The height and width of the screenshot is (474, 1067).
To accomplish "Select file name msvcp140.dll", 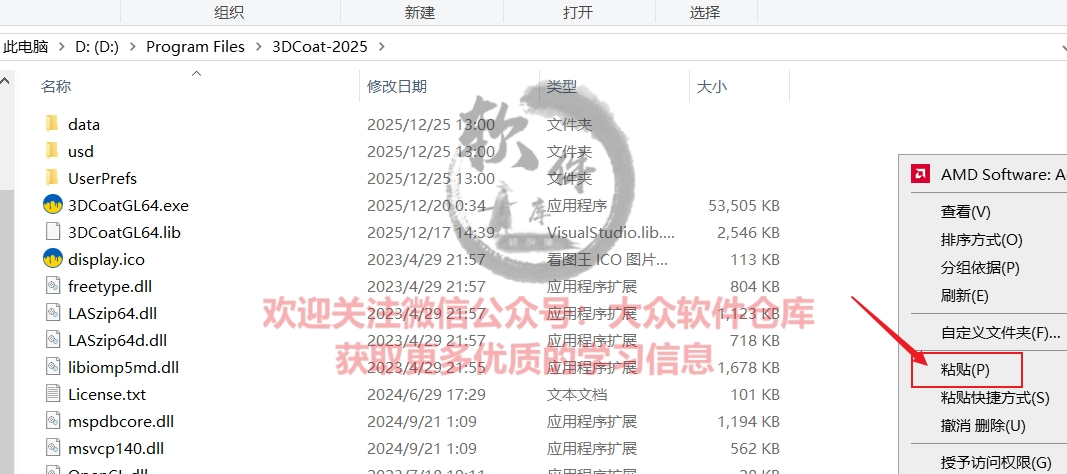I will (116, 449).
